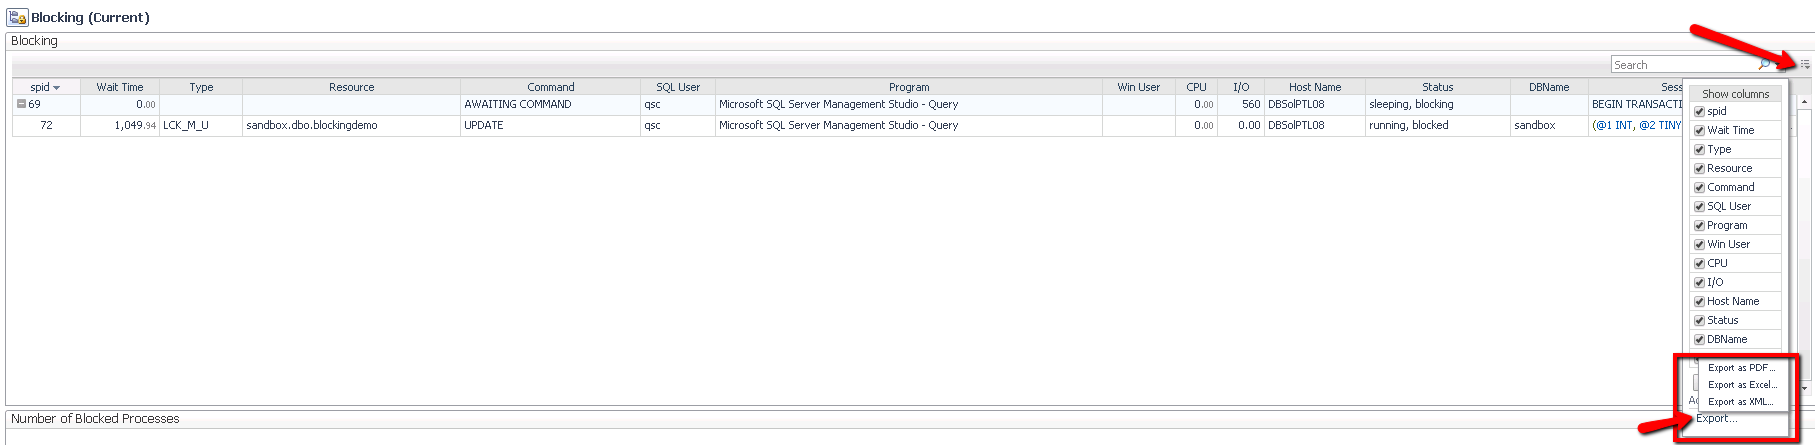Viewport: 1815px width, 445px height.
Task: Open the table customizer list icon
Action: point(1805,64)
